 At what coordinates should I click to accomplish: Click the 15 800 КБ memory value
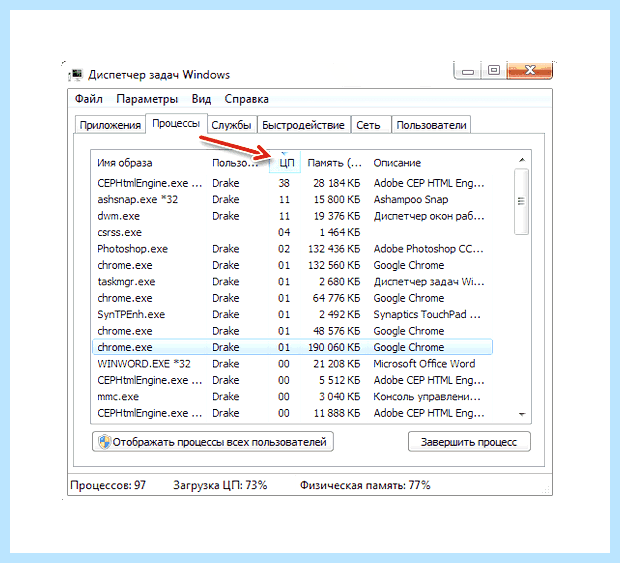tap(337, 200)
